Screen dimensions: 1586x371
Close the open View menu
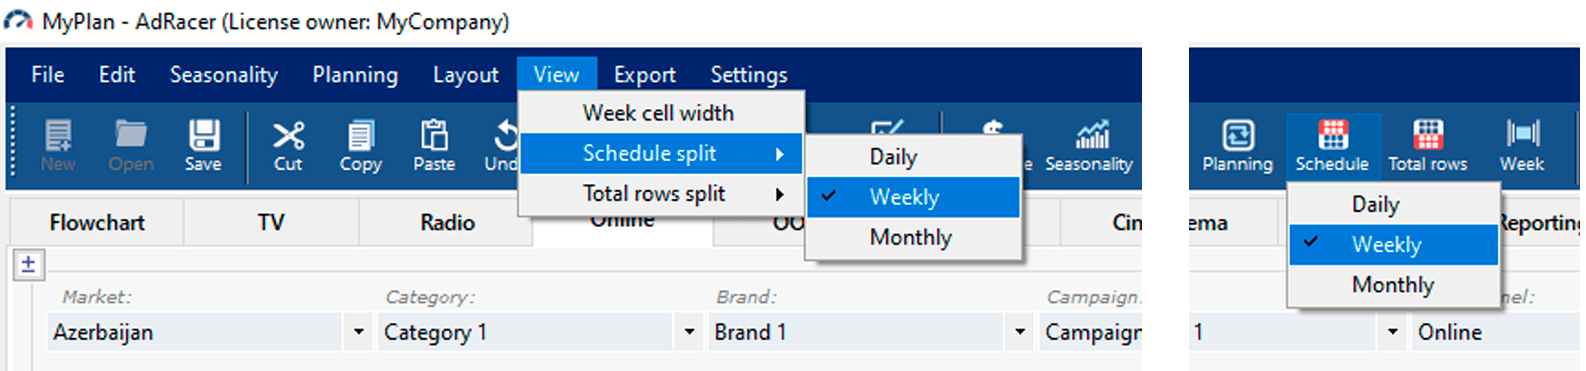[x=556, y=75]
